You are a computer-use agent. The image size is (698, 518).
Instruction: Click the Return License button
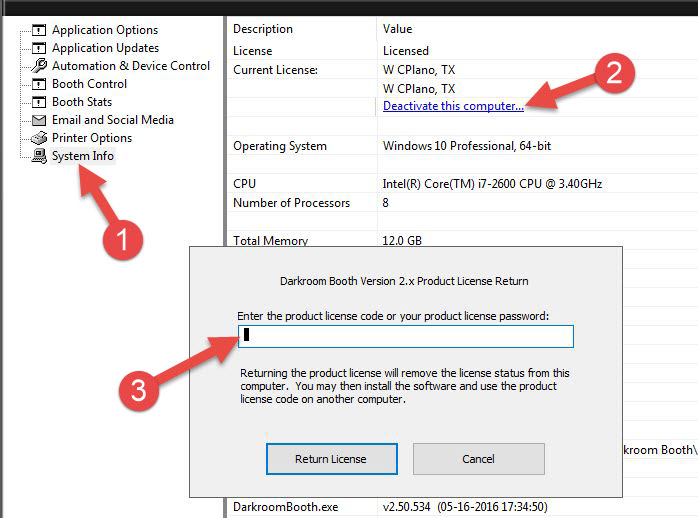click(332, 459)
